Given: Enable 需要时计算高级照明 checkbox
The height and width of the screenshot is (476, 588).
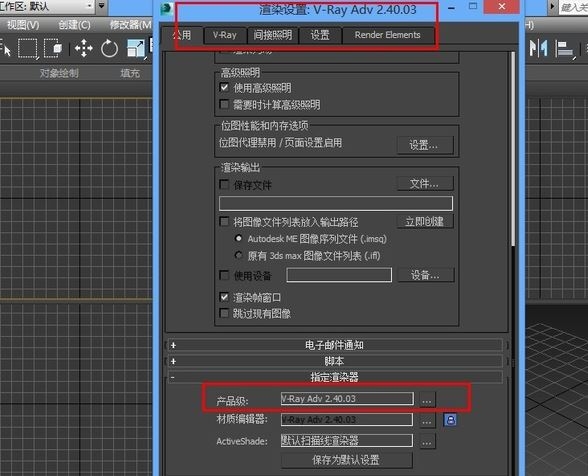Looking at the screenshot, I should tap(224, 104).
